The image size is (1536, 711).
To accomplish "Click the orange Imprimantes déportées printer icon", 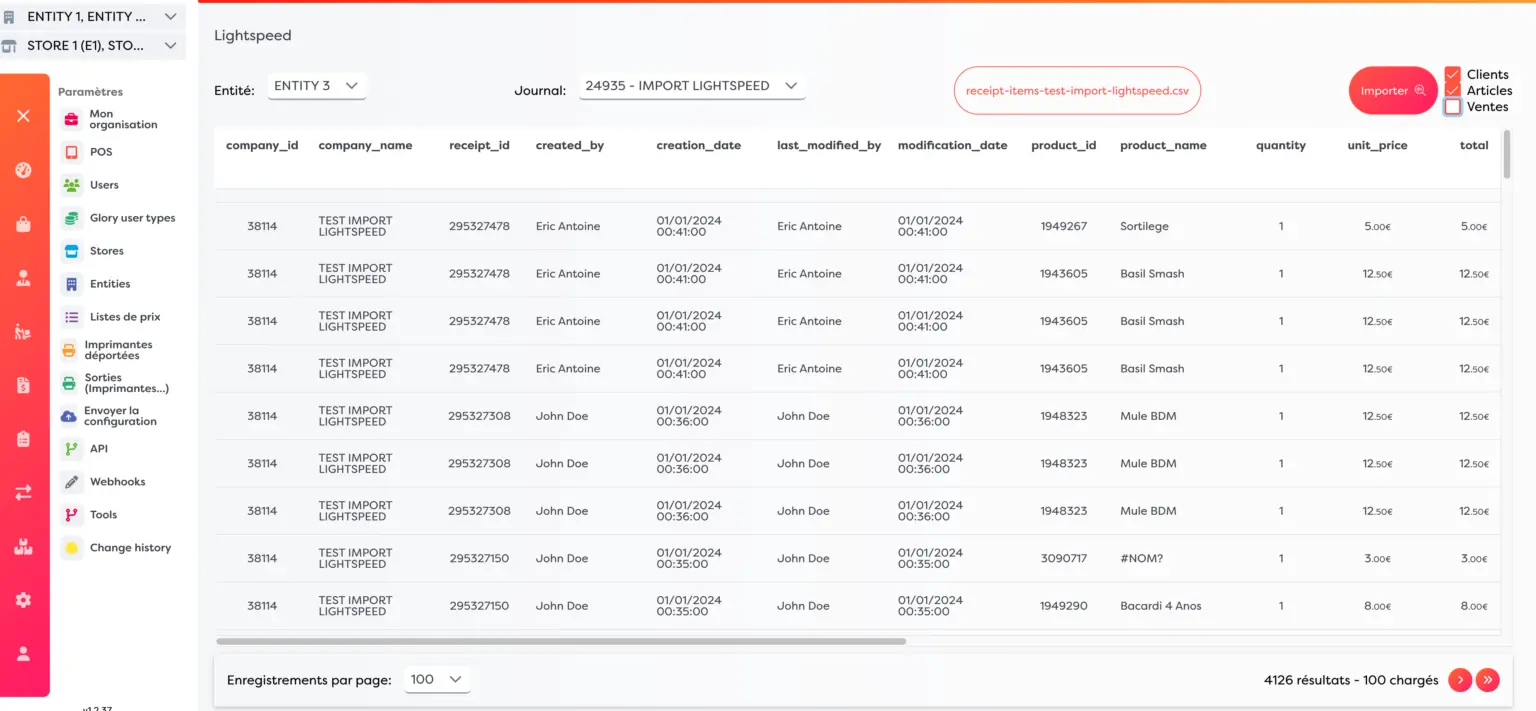I will 69,350.
